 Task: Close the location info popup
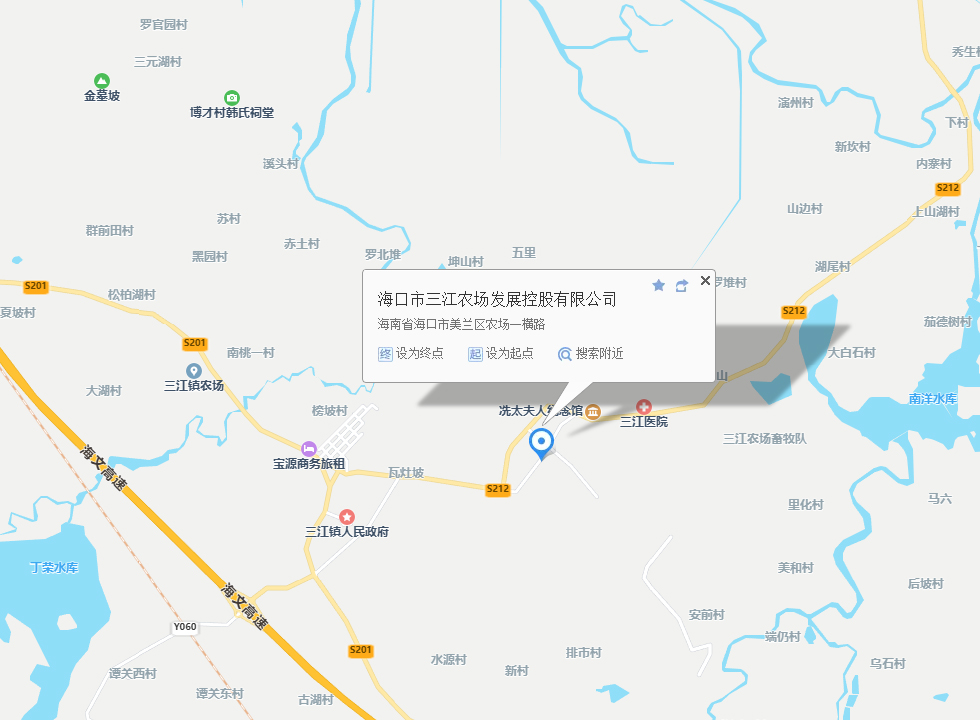pyautogui.click(x=705, y=281)
